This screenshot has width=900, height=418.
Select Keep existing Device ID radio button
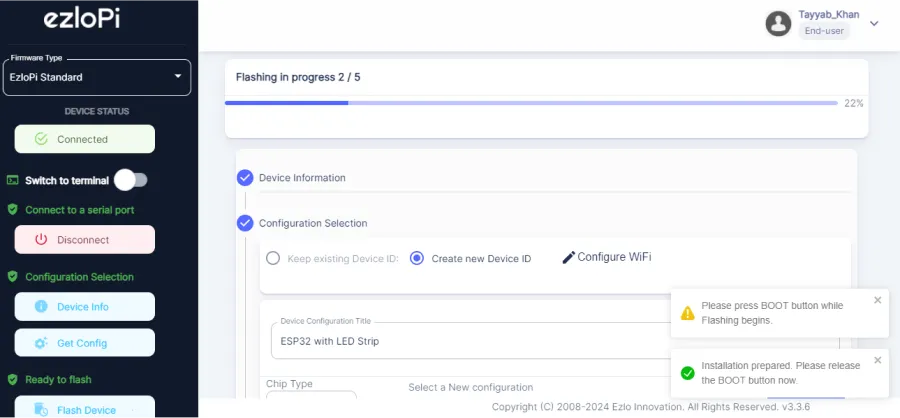coord(273,258)
